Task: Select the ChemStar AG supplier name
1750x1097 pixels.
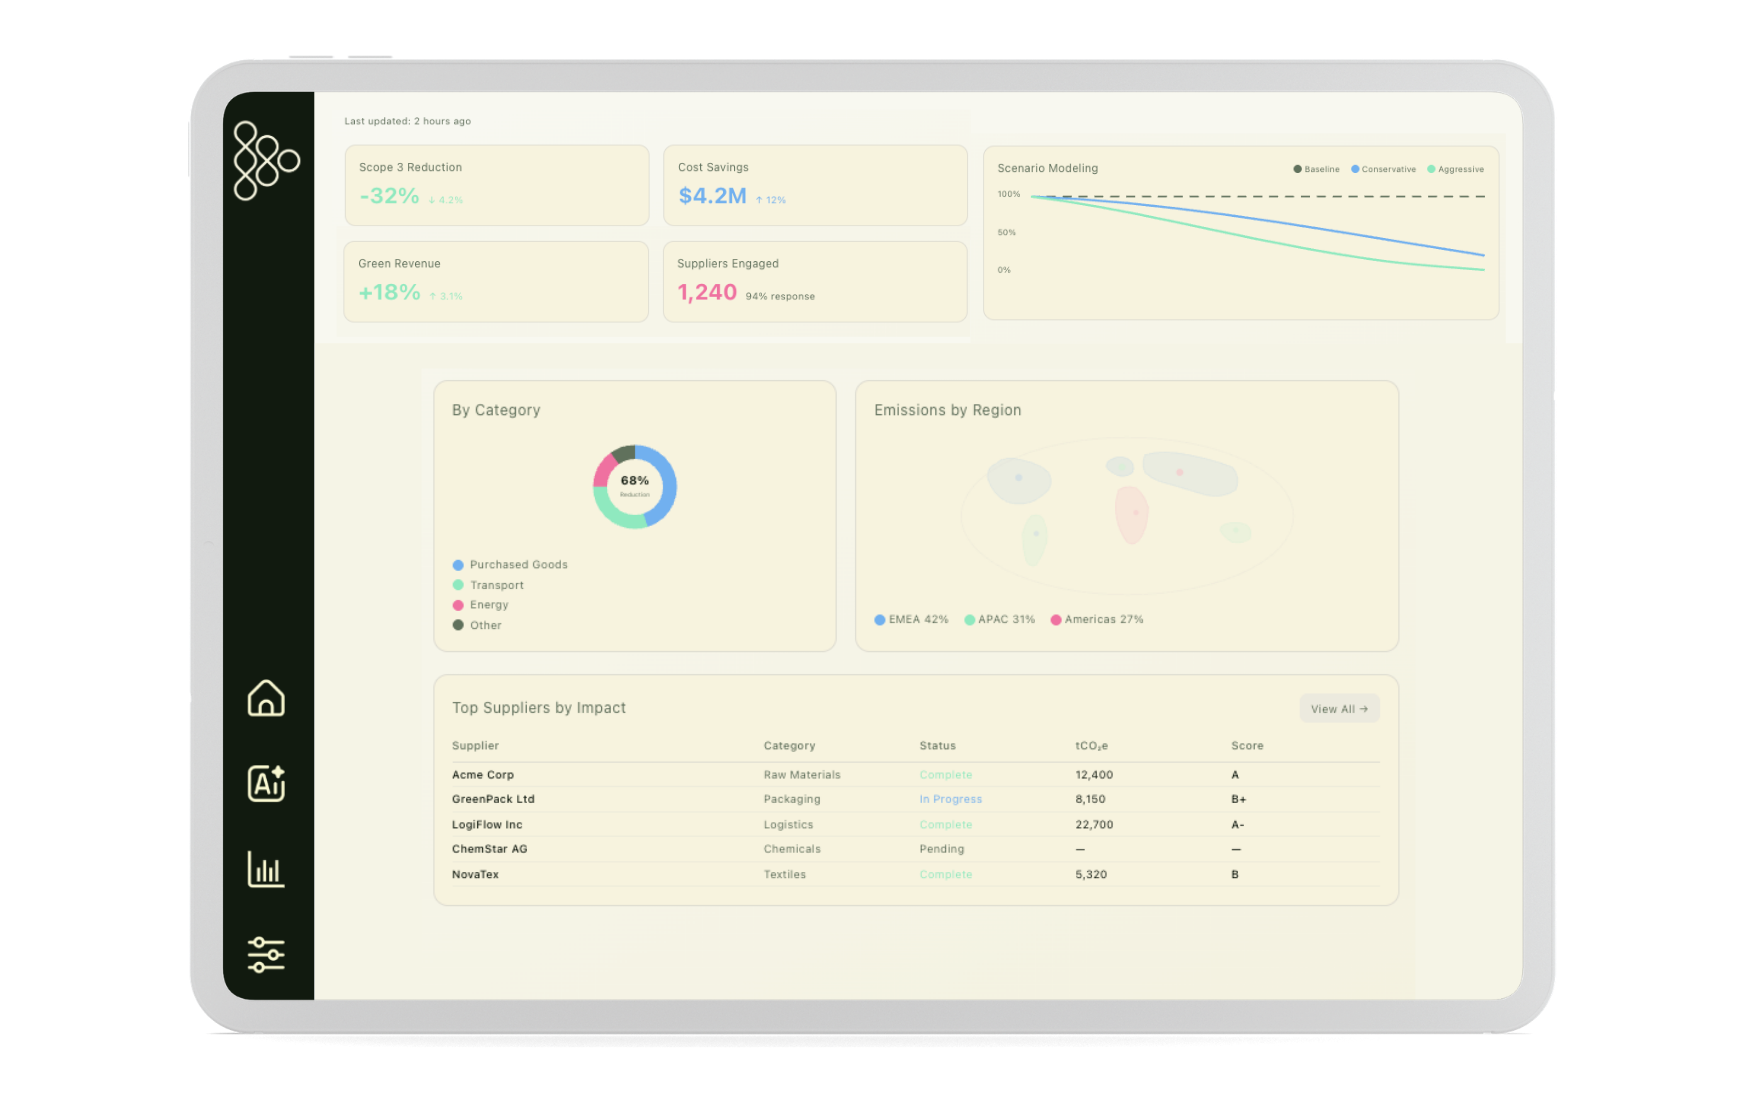Action: [x=489, y=849]
